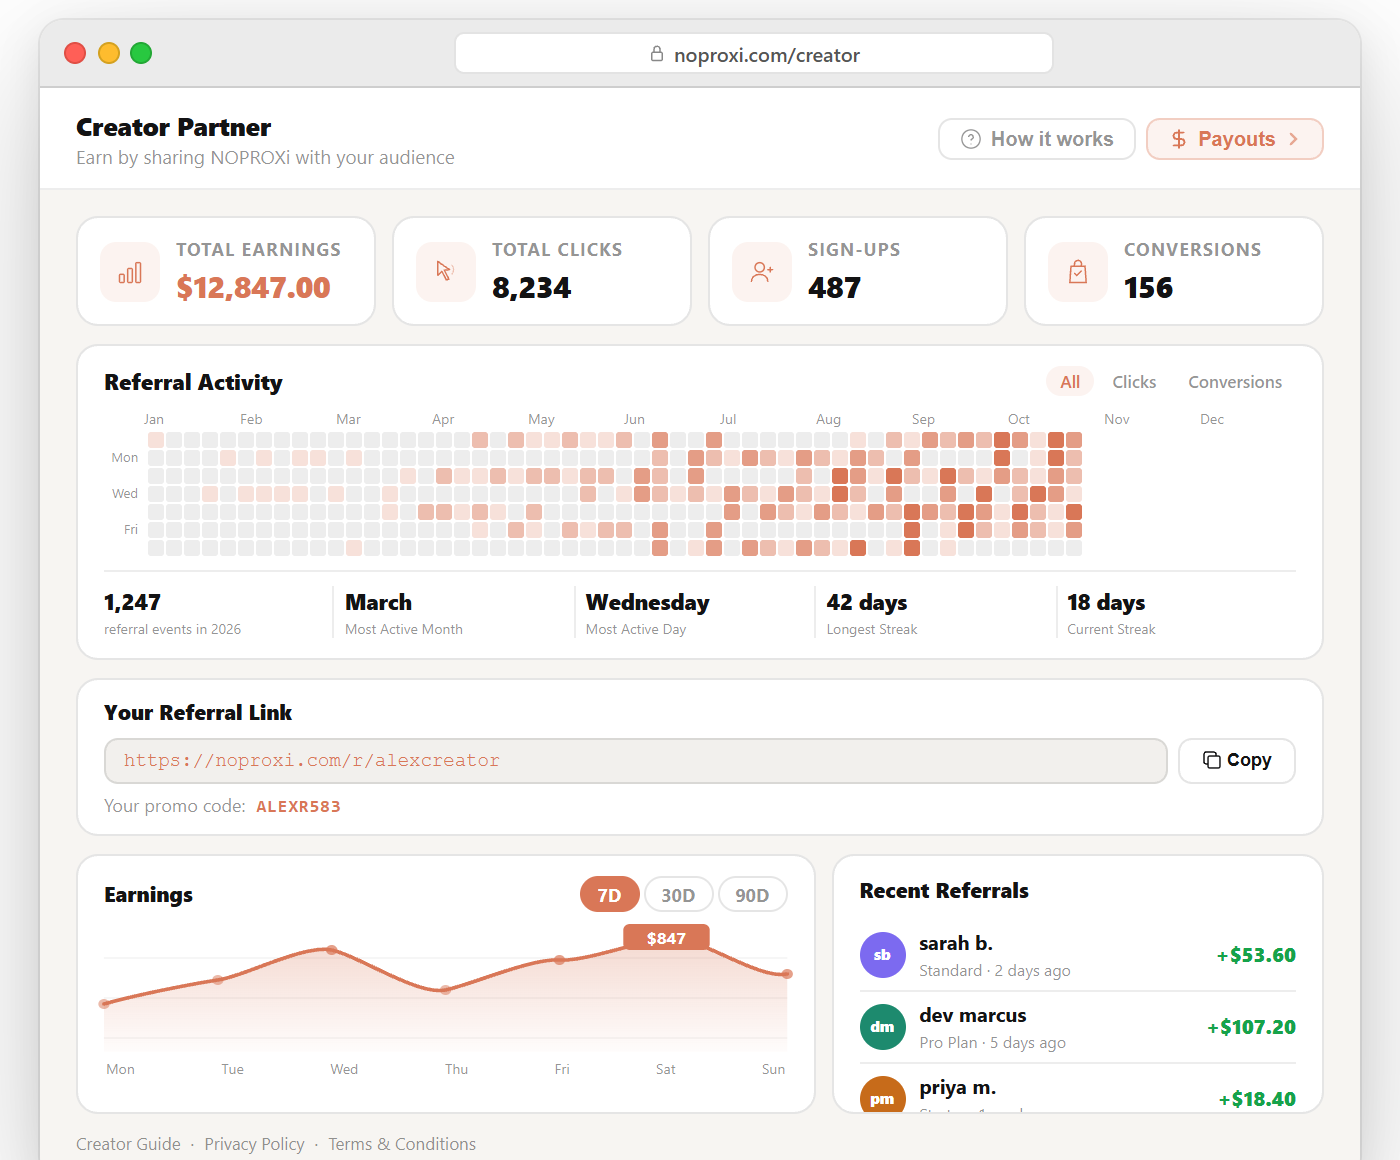Open the Privacy Policy link

[x=254, y=1144]
